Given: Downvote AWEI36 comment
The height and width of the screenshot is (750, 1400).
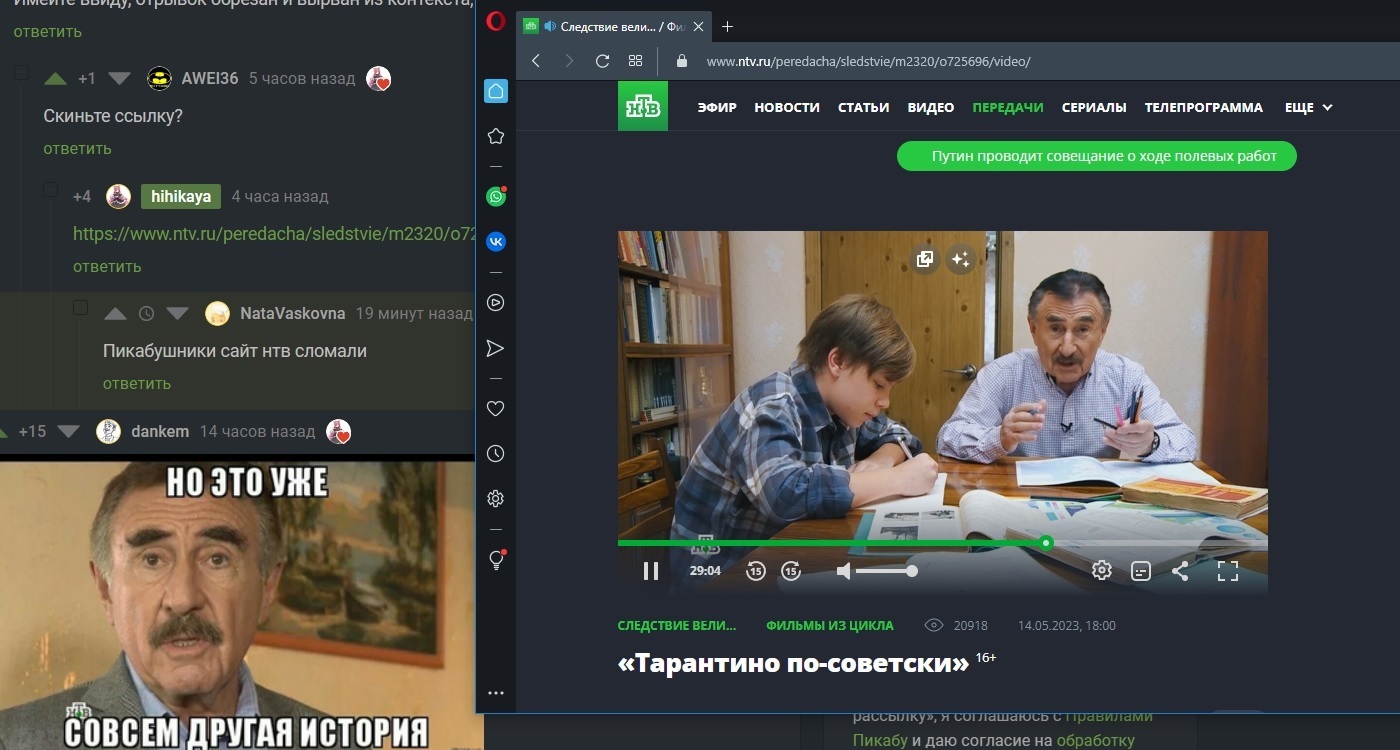Looking at the screenshot, I should tap(119, 78).
